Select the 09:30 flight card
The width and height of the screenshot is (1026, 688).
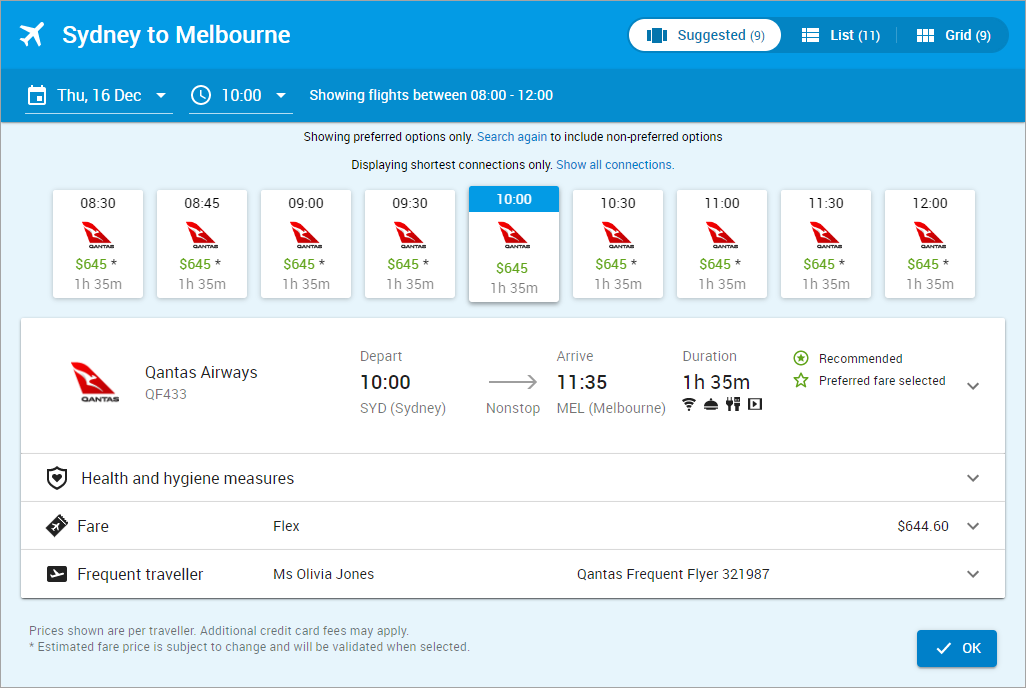coord(410,244)
